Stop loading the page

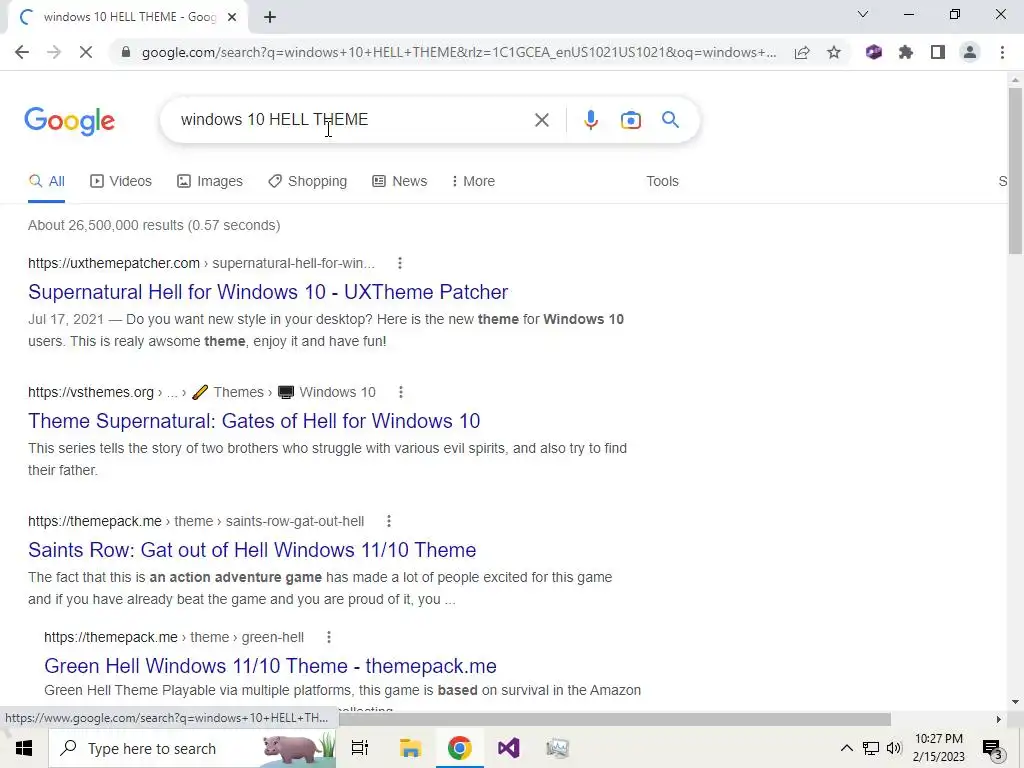pos(86,52)
